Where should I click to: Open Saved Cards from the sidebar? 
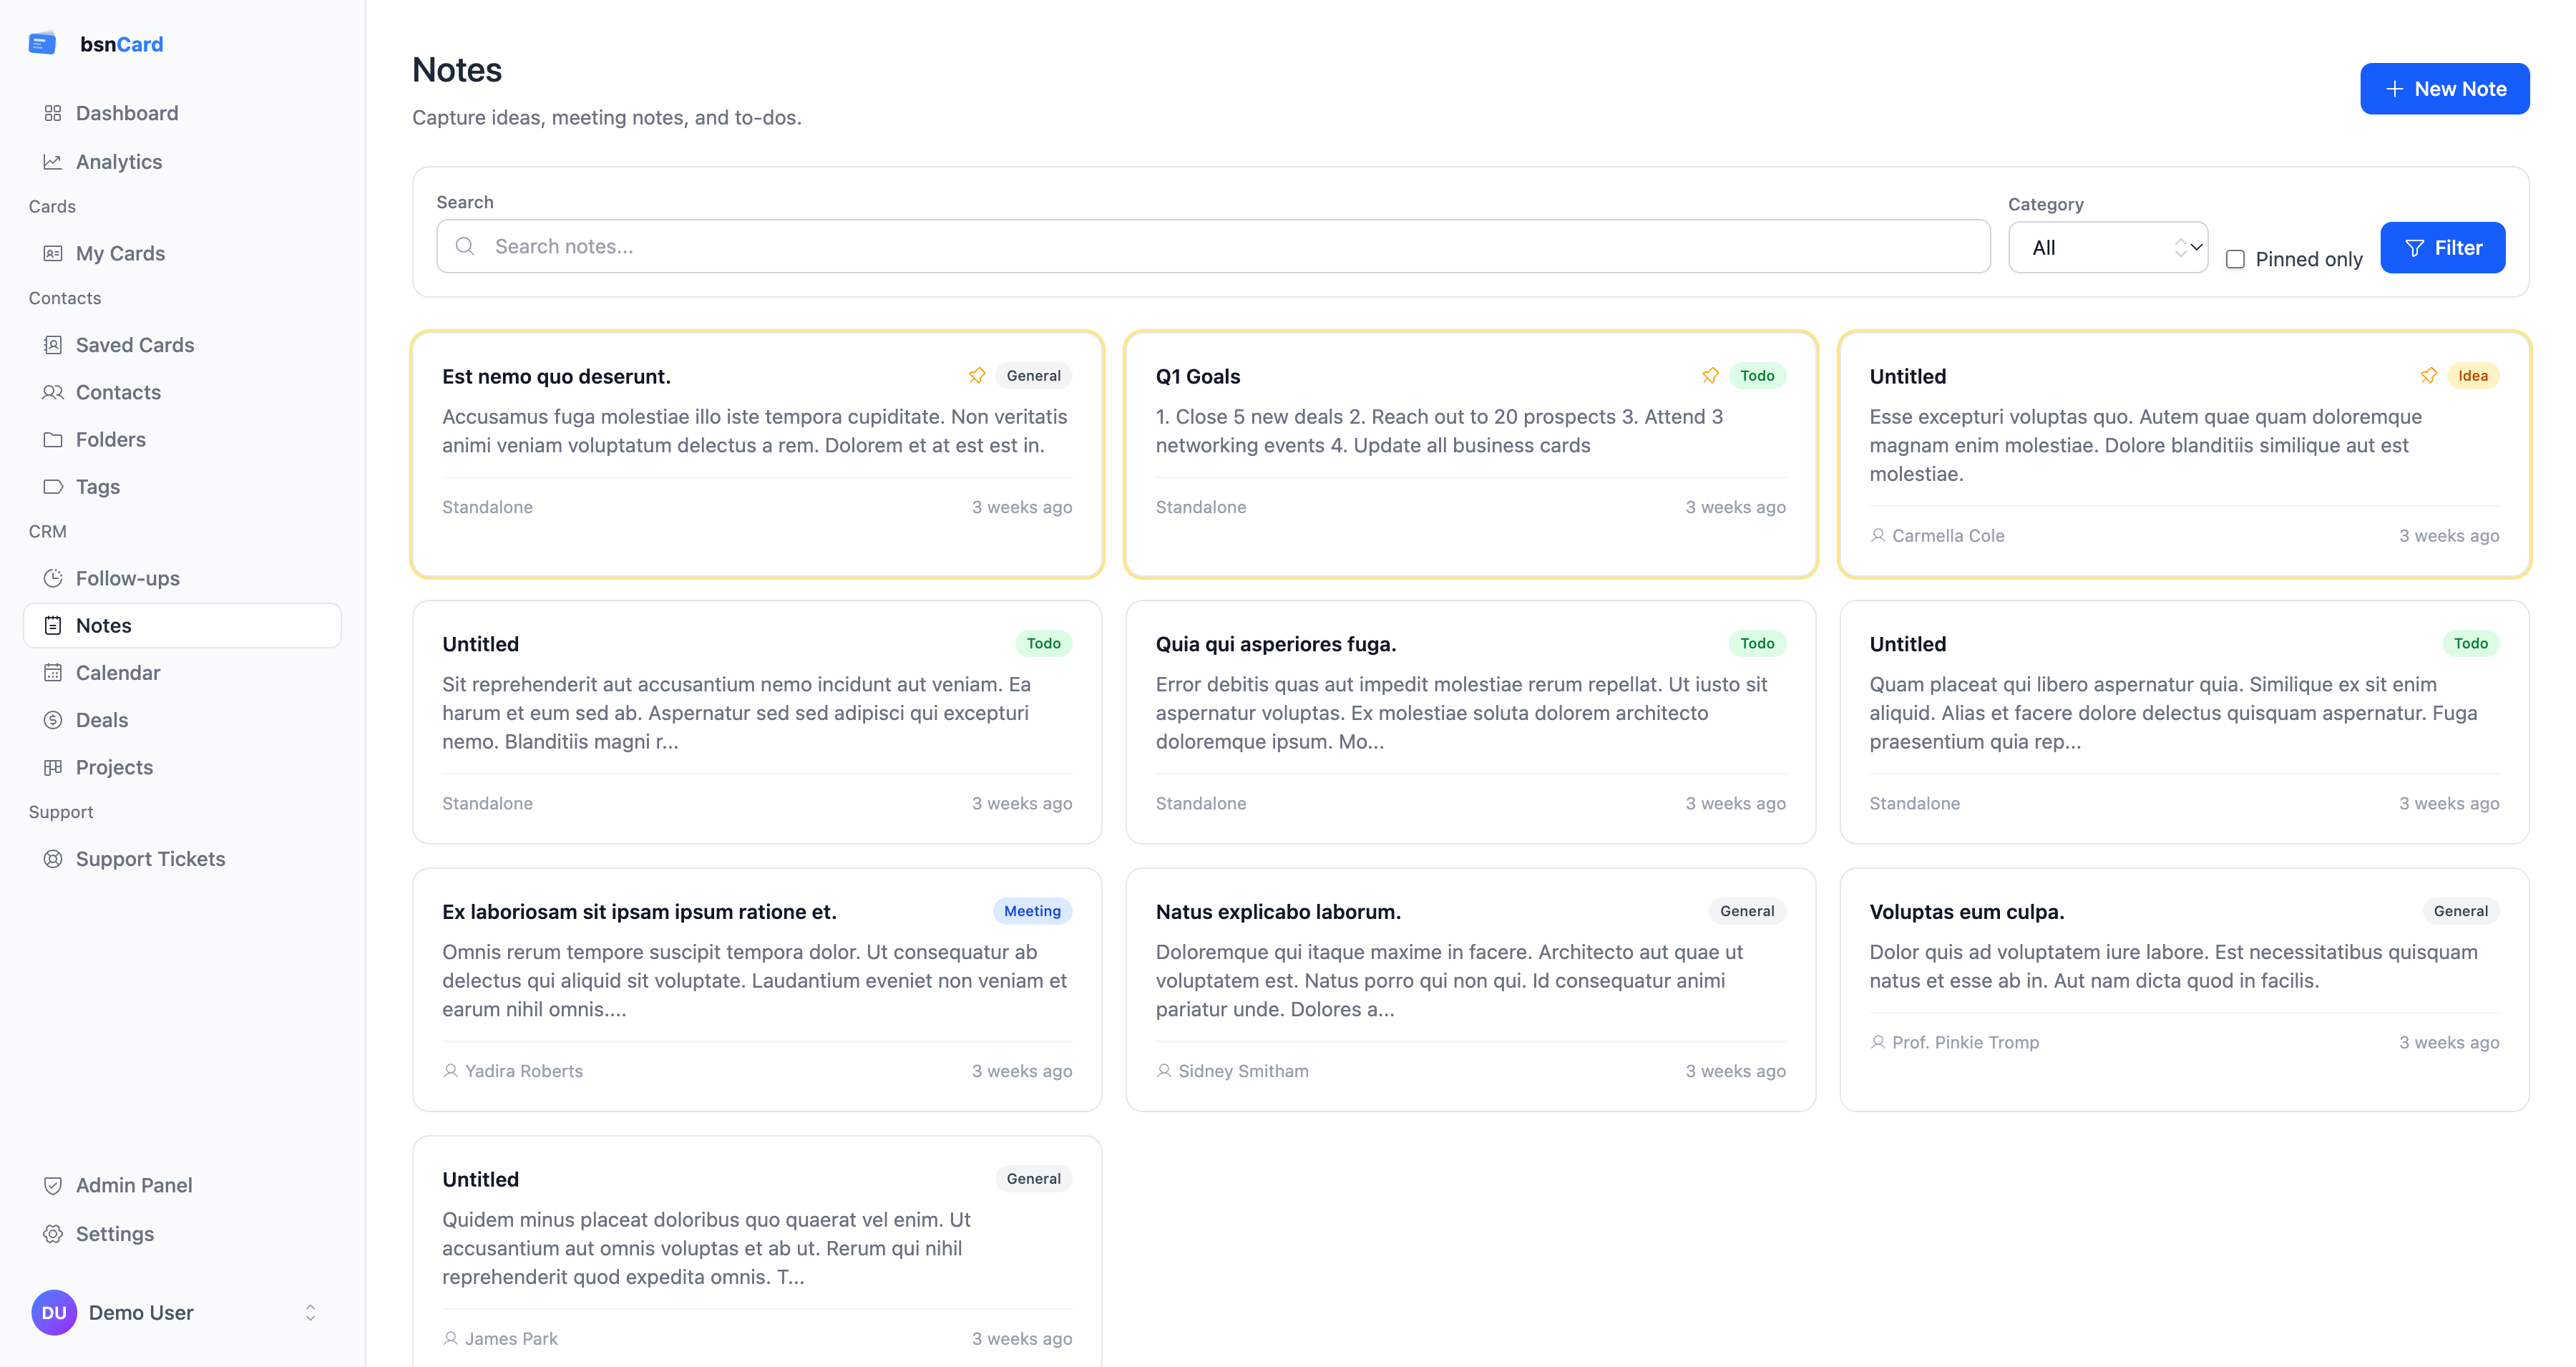(135, 345)
